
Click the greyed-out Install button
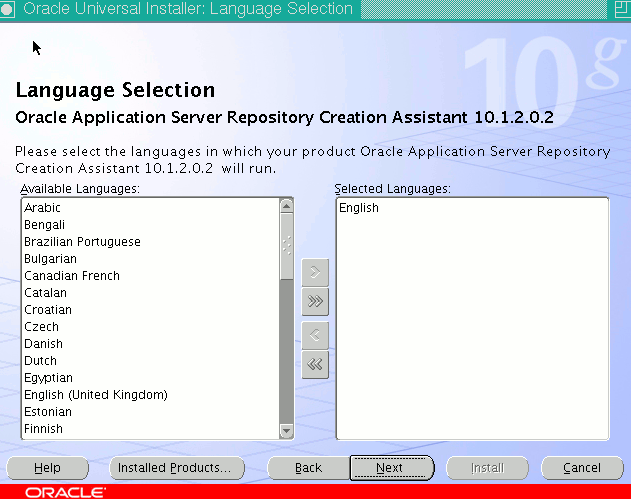[x=487, y=468]
